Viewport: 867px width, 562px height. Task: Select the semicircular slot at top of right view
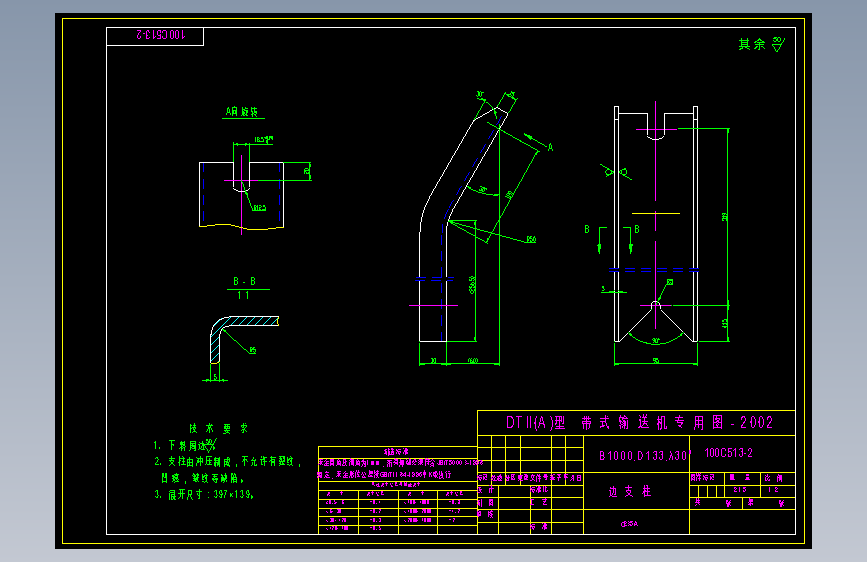click(655, 134)
